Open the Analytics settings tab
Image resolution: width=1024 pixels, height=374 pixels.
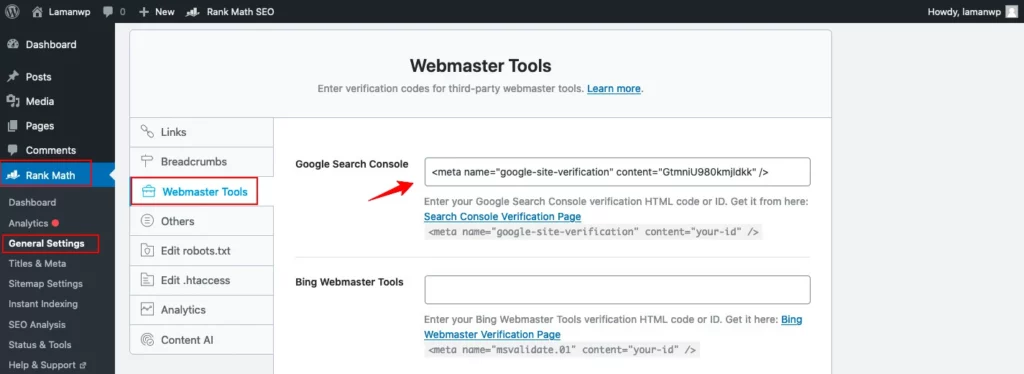pyautogui.click(x=201, y=310)
